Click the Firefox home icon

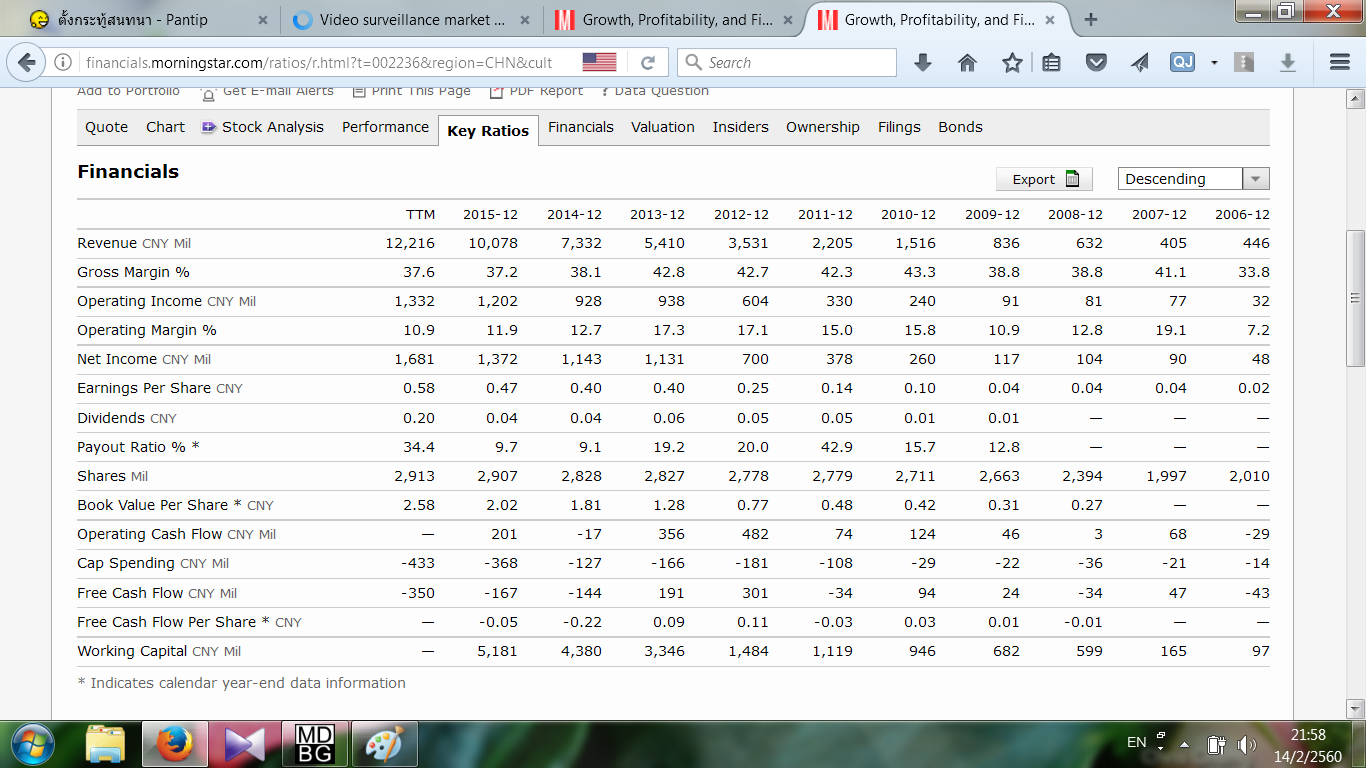967,63
